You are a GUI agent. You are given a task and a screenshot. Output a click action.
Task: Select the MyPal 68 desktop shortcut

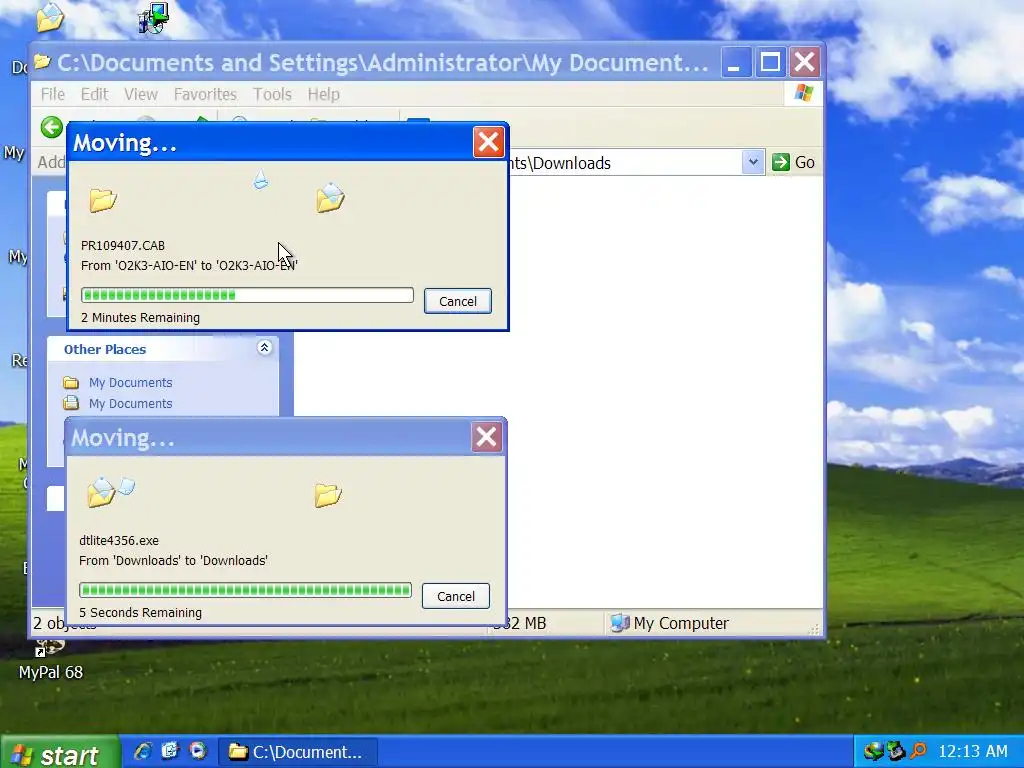point(50,660)
